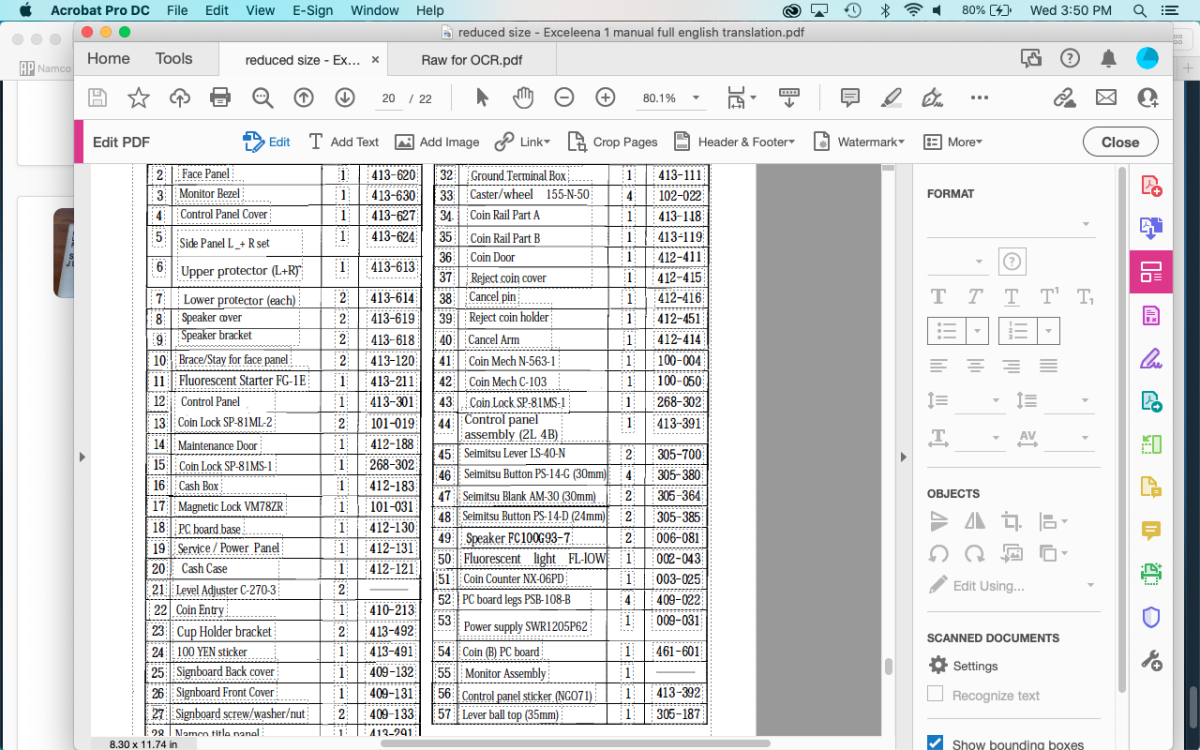
Task: Flip object horizontal icon in Objects section
Action: [975, 521]
